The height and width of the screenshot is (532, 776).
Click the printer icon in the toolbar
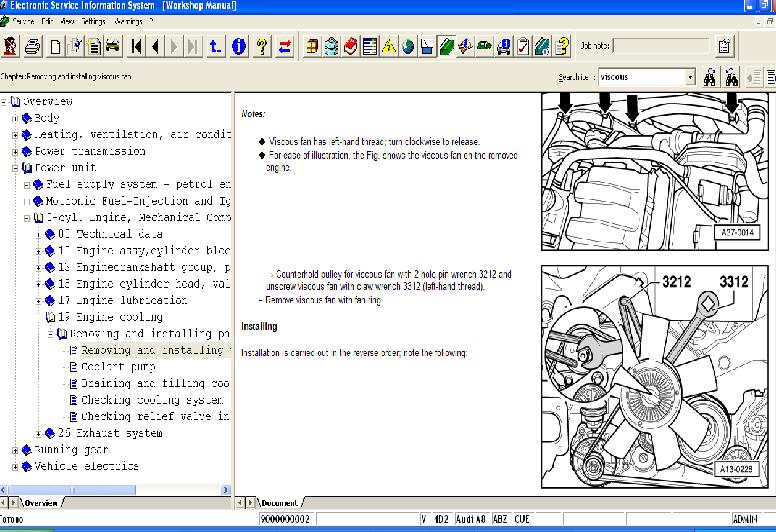(33, 46)
